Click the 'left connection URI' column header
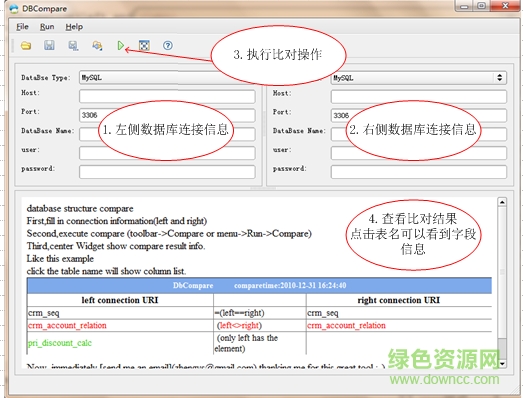This screenshot has width=523, height=398. point(120,300)
